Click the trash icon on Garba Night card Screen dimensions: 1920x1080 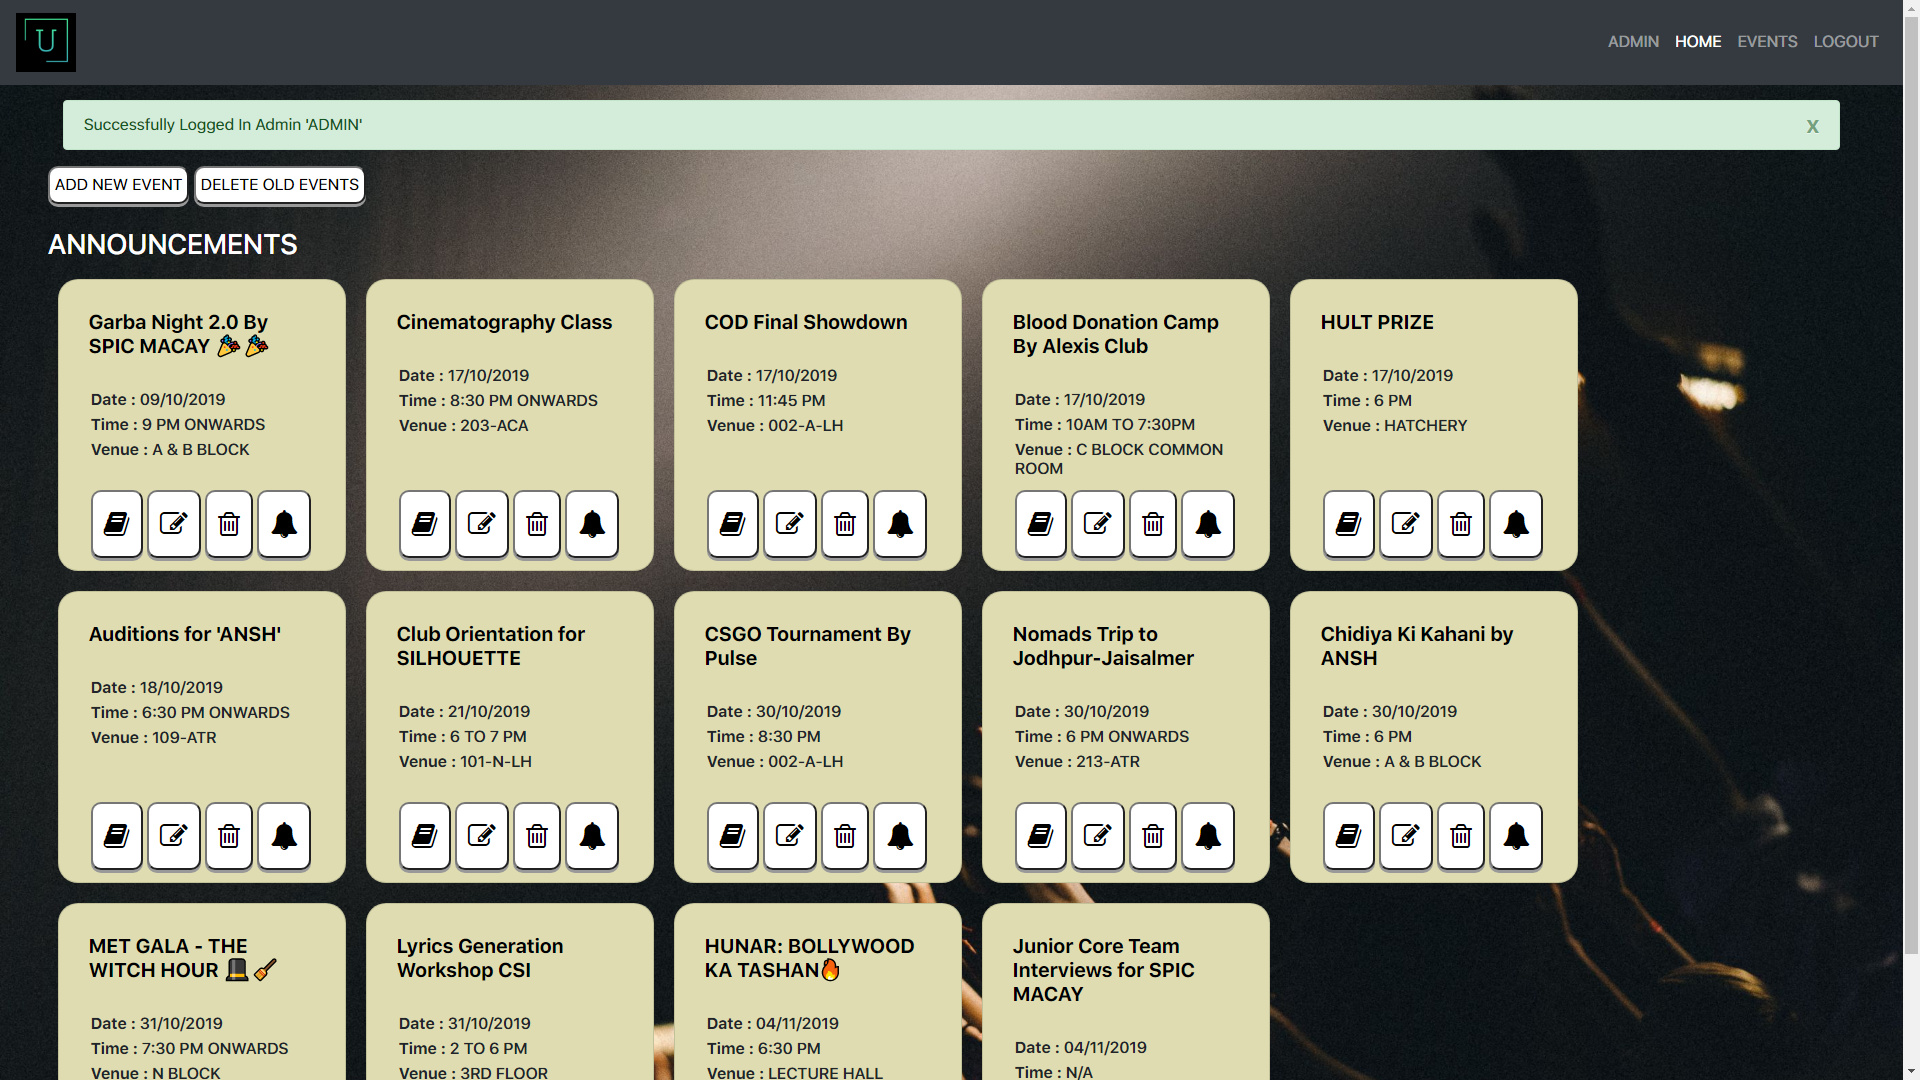[229, 524]
